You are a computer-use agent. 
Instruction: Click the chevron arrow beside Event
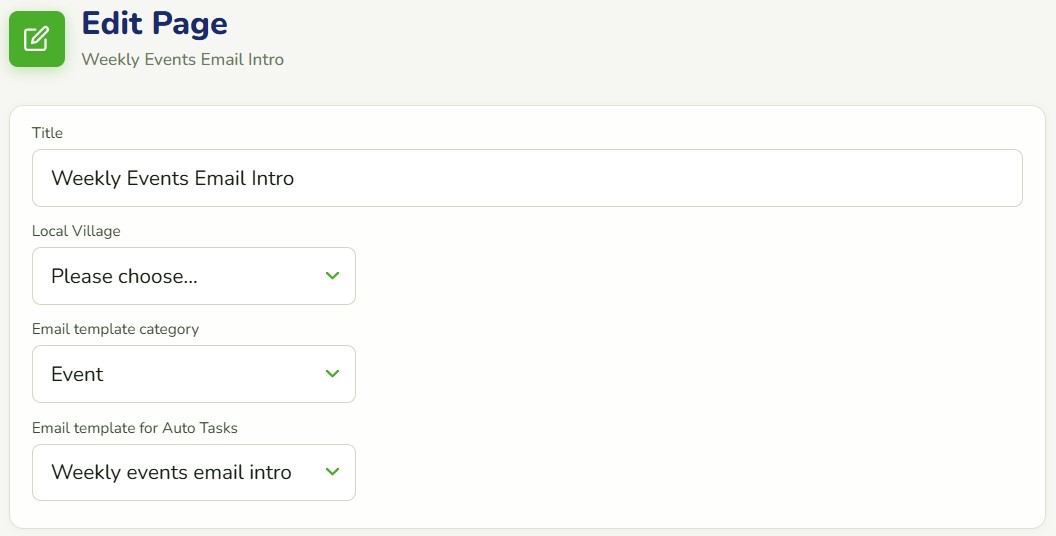[332, 373]
